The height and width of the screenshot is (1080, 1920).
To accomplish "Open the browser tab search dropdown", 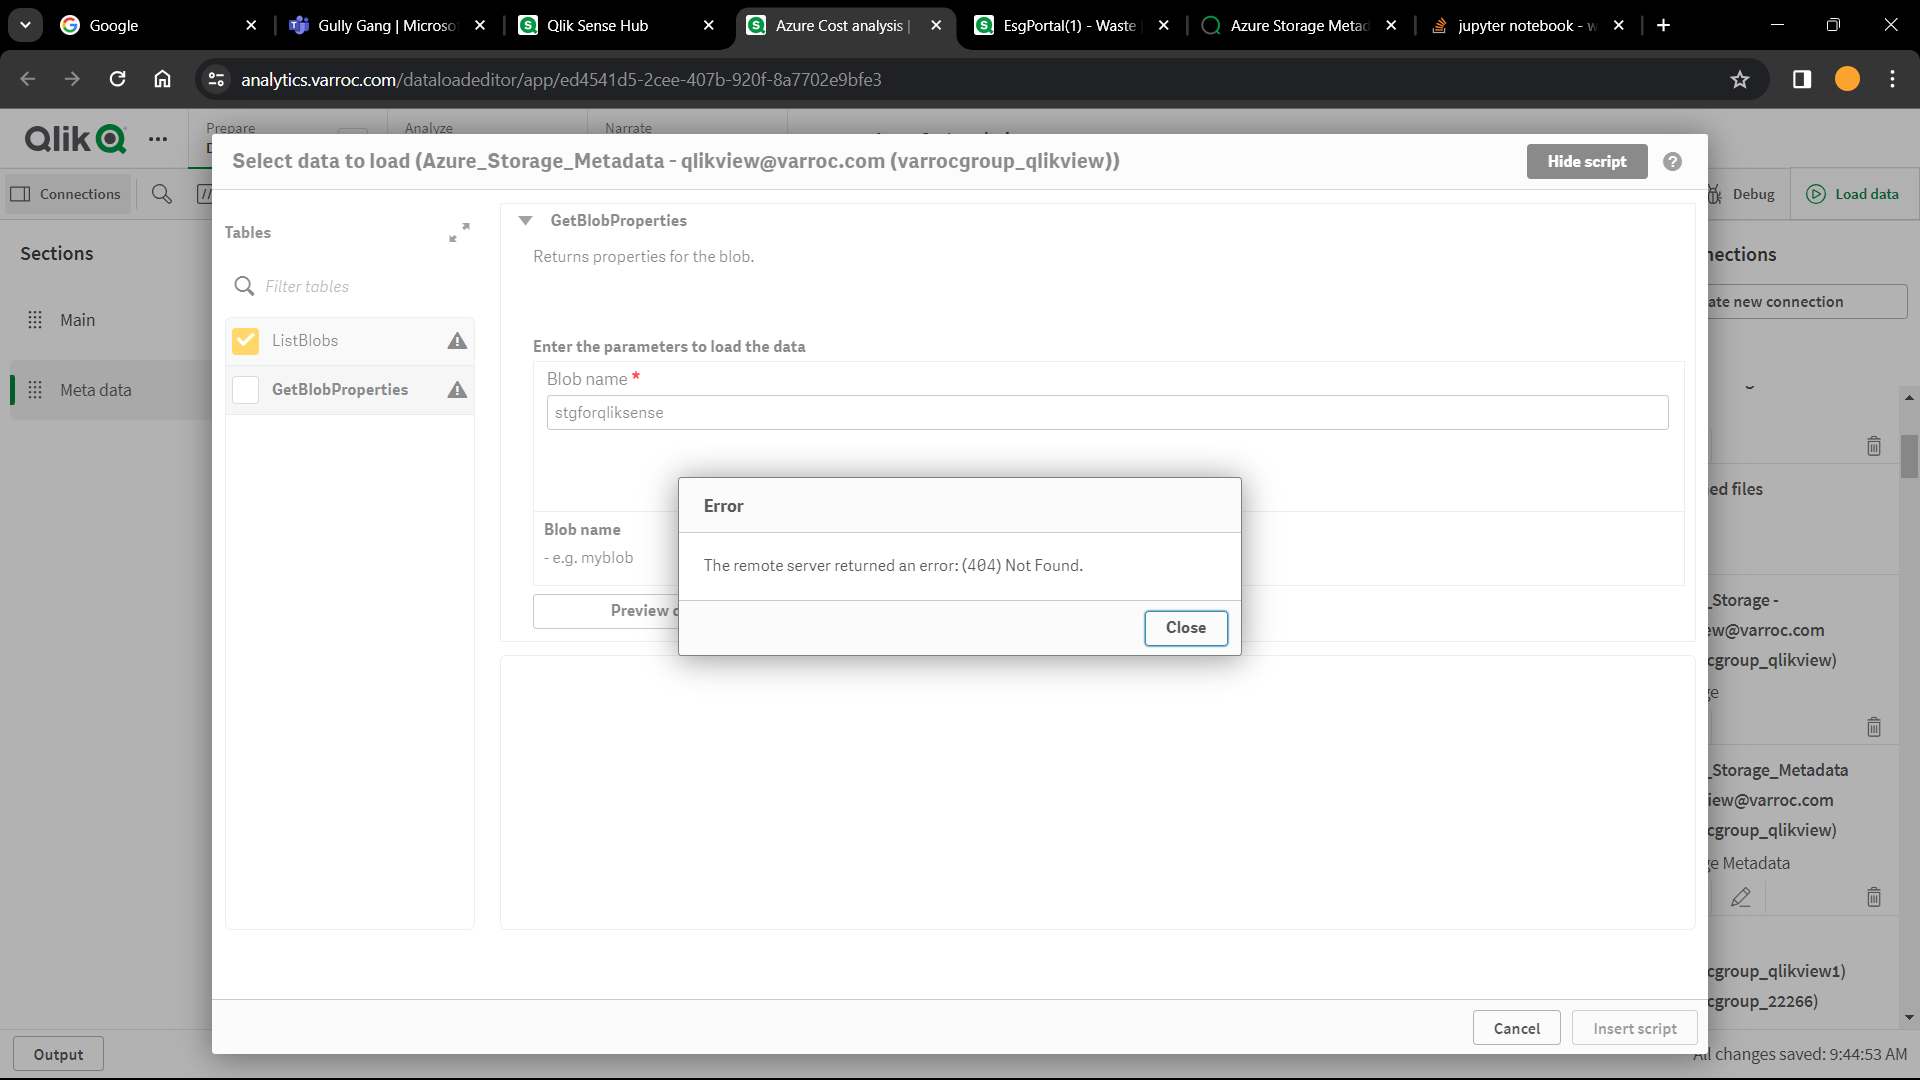I will pyautogui.click(x=25, y=25).
